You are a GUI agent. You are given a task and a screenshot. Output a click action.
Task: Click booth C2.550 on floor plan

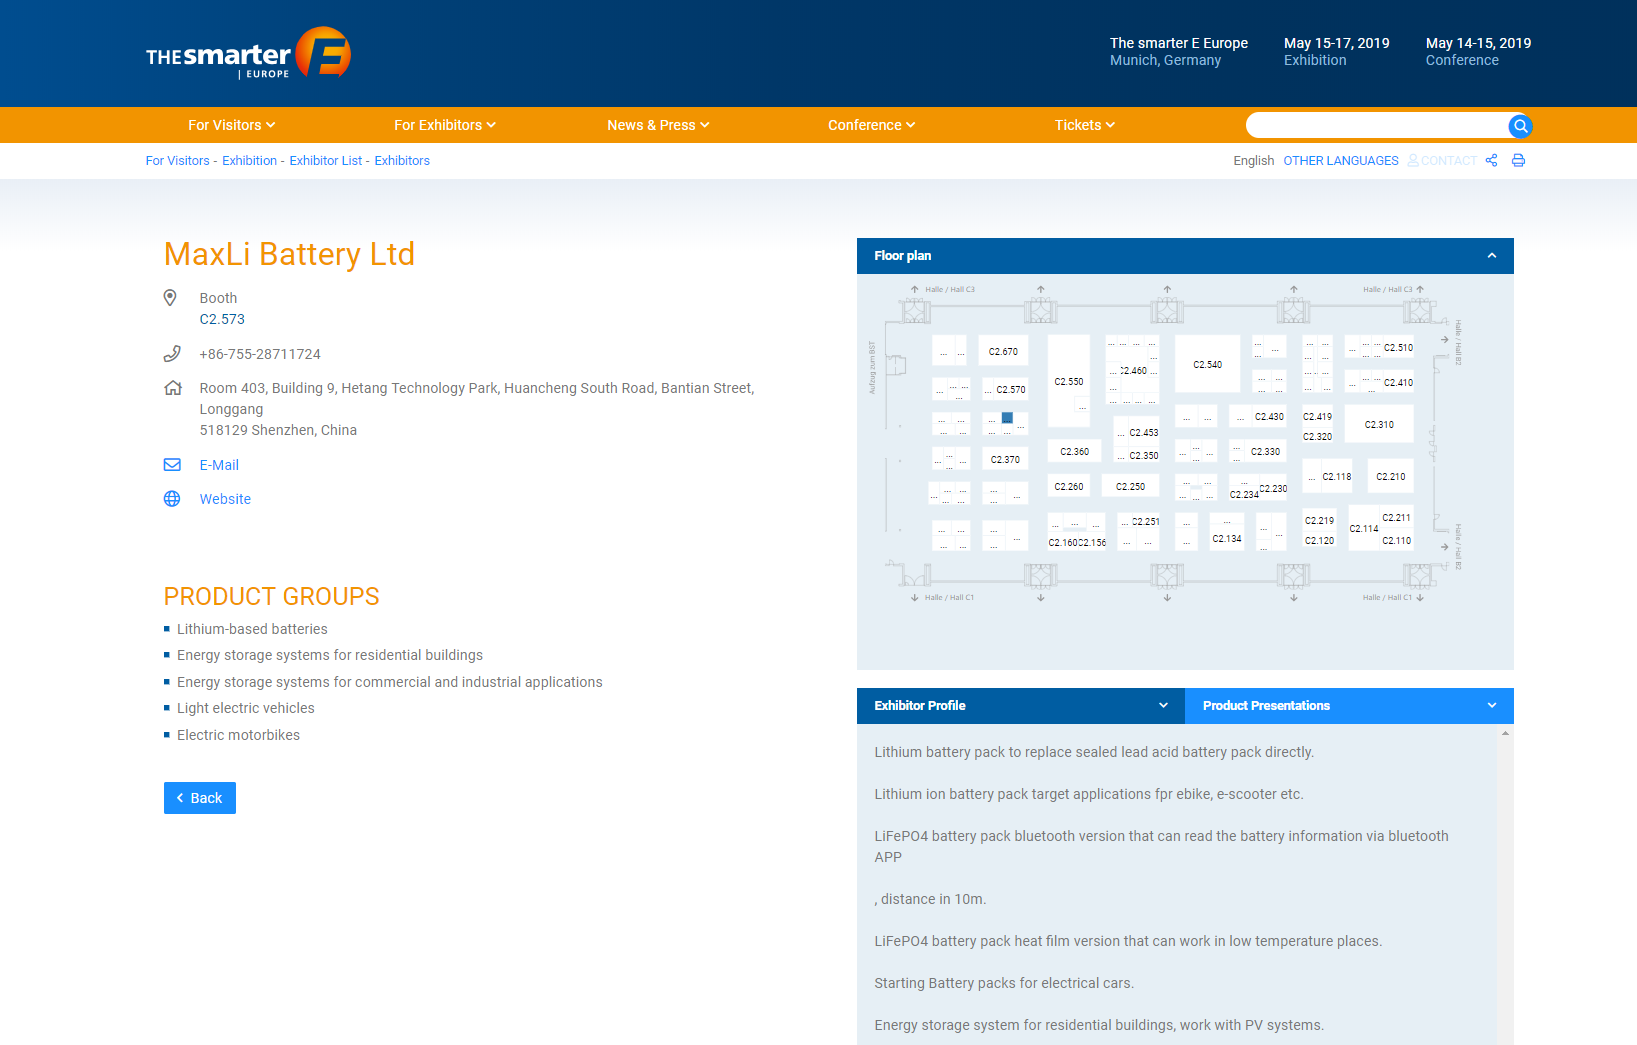1069,381
